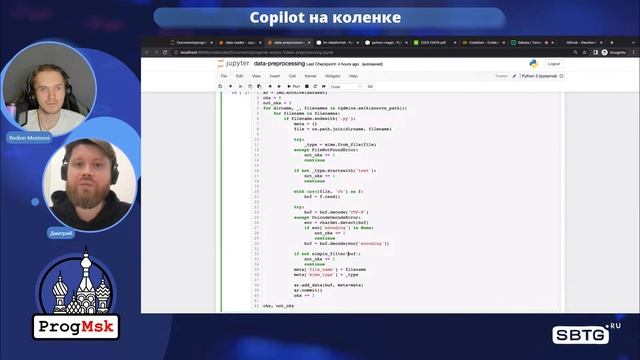The width and height of the screenshot is (640, 360).
Task: Click the Logout button
Action: coord(554,64)
